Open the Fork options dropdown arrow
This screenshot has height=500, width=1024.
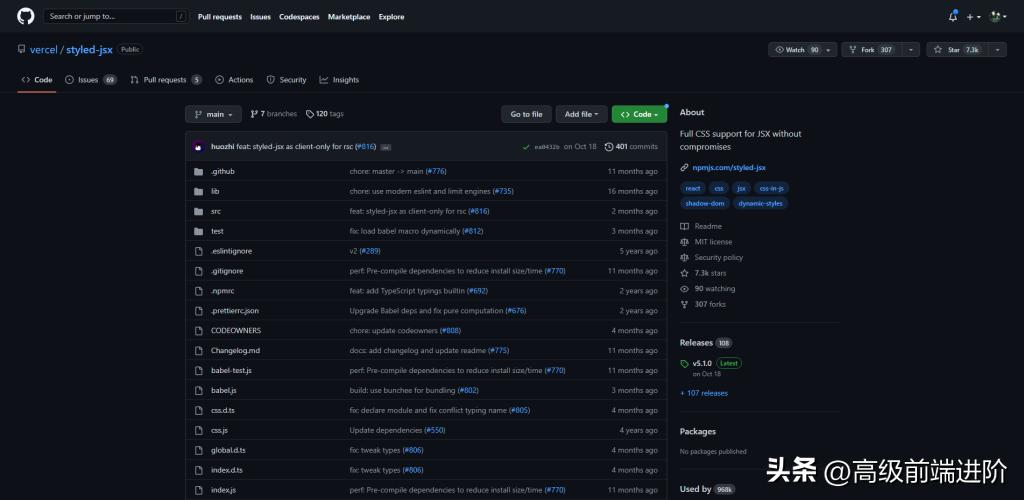pyautogui.click(x=911, y=49)
